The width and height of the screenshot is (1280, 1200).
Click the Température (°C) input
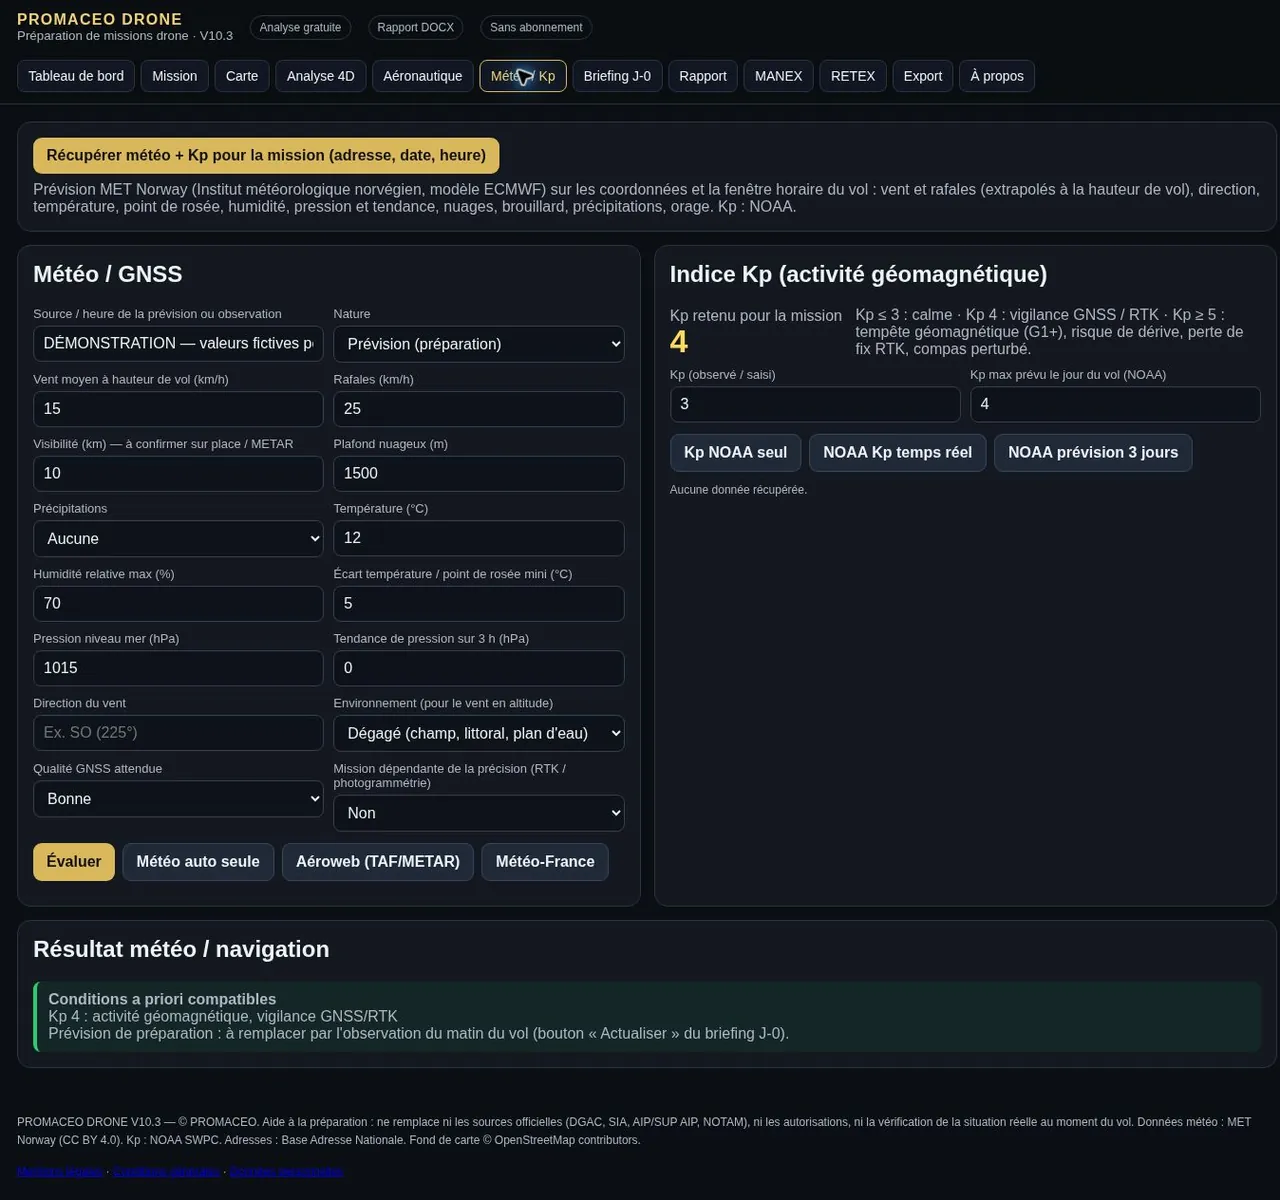(x=479, y=538)
